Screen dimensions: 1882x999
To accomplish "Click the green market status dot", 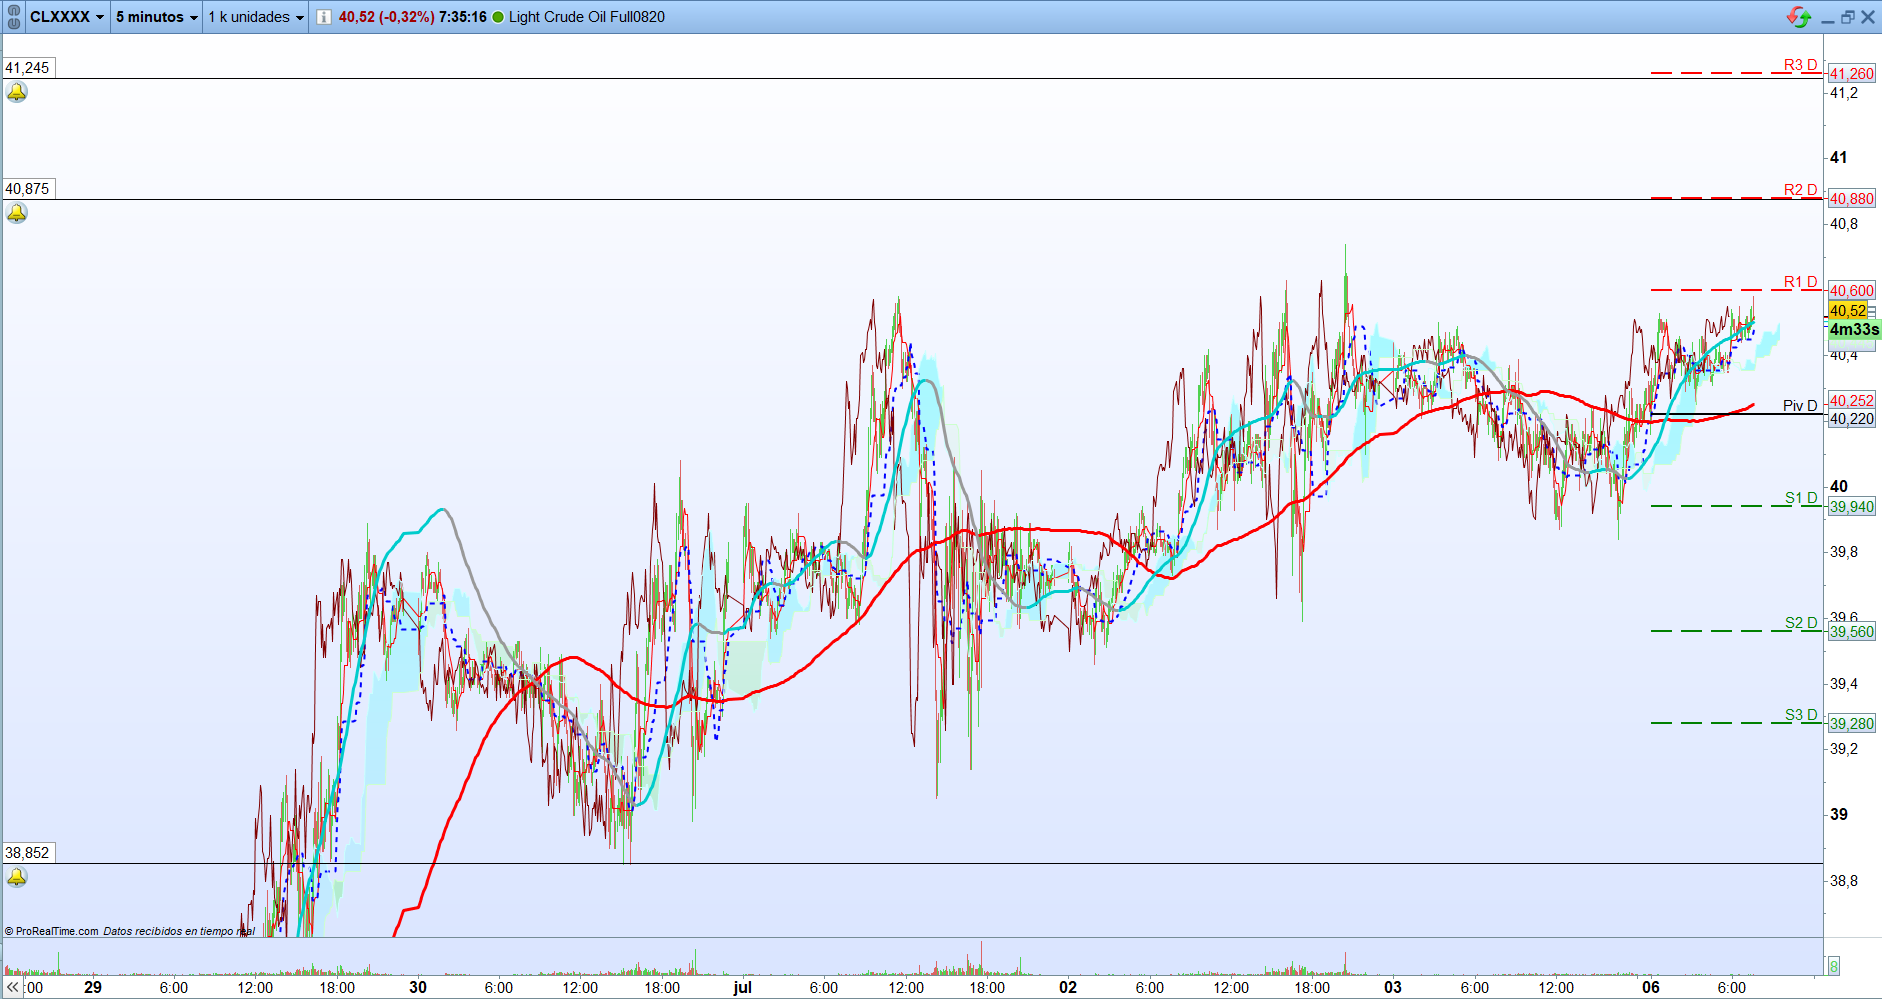I will [x=498, y=17].
